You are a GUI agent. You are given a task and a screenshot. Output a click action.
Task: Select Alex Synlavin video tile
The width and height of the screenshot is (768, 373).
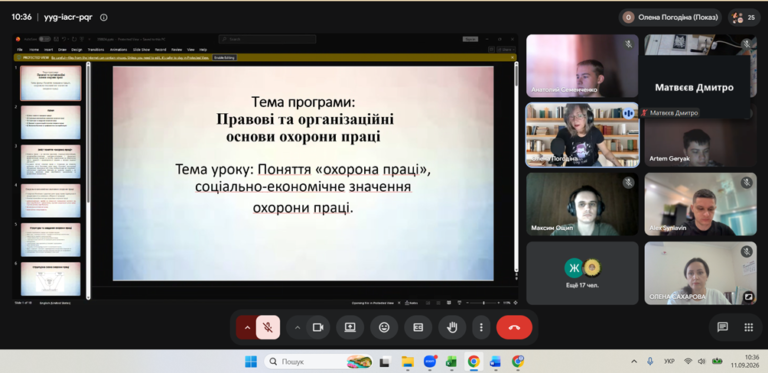[700, 204]
